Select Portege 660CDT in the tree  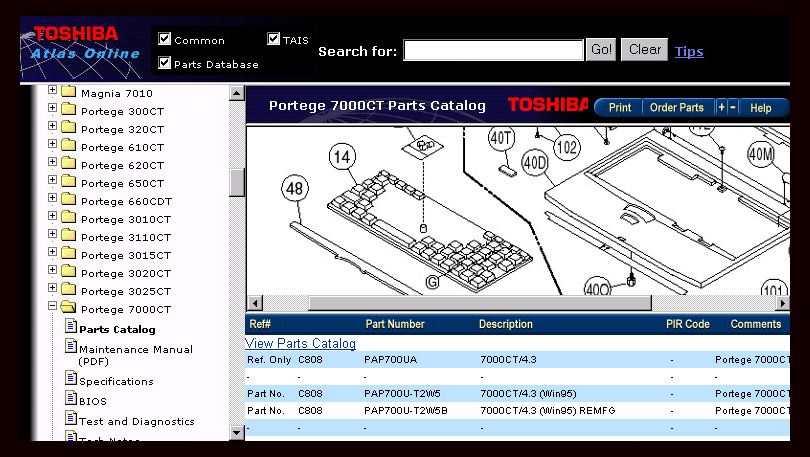click(x=127, y=201)
